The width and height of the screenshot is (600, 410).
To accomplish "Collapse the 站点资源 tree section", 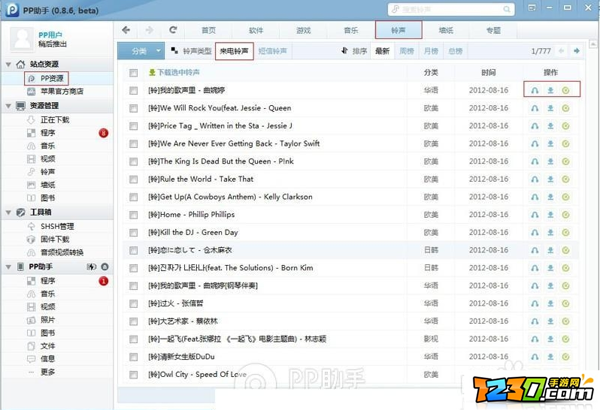I will tap(8, 64).
